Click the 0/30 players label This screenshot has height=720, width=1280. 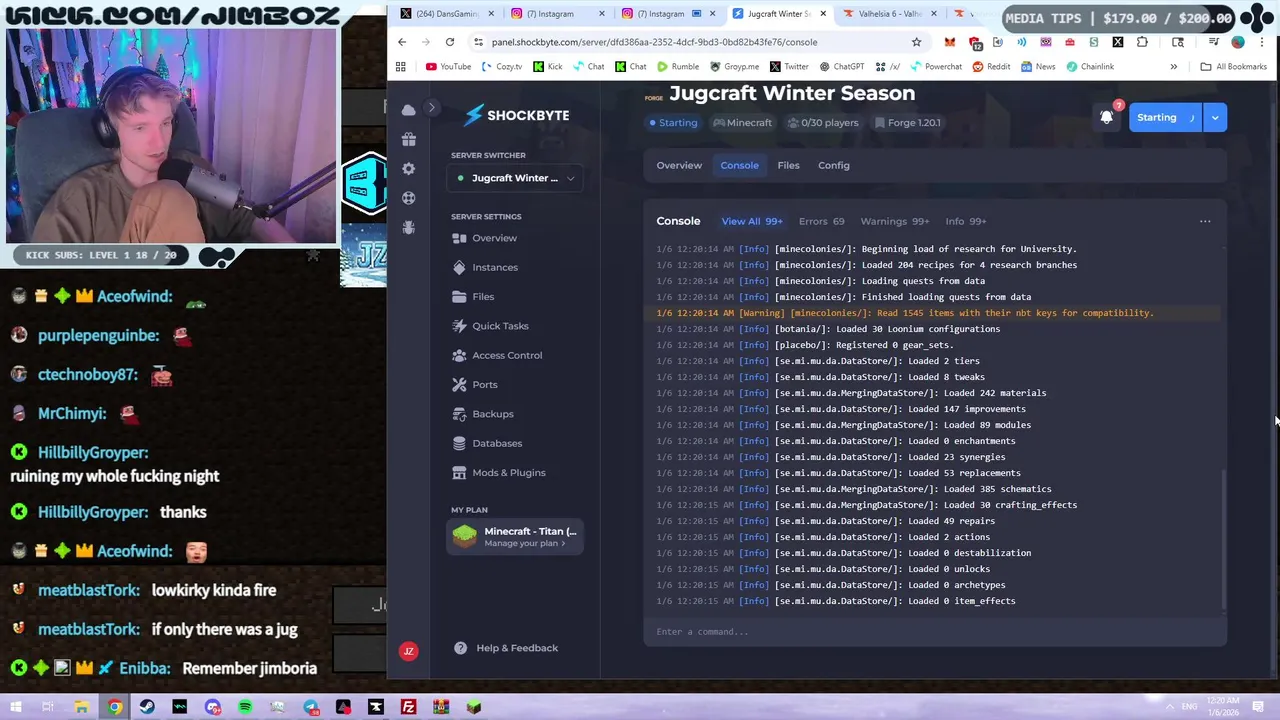coord(822,123)
